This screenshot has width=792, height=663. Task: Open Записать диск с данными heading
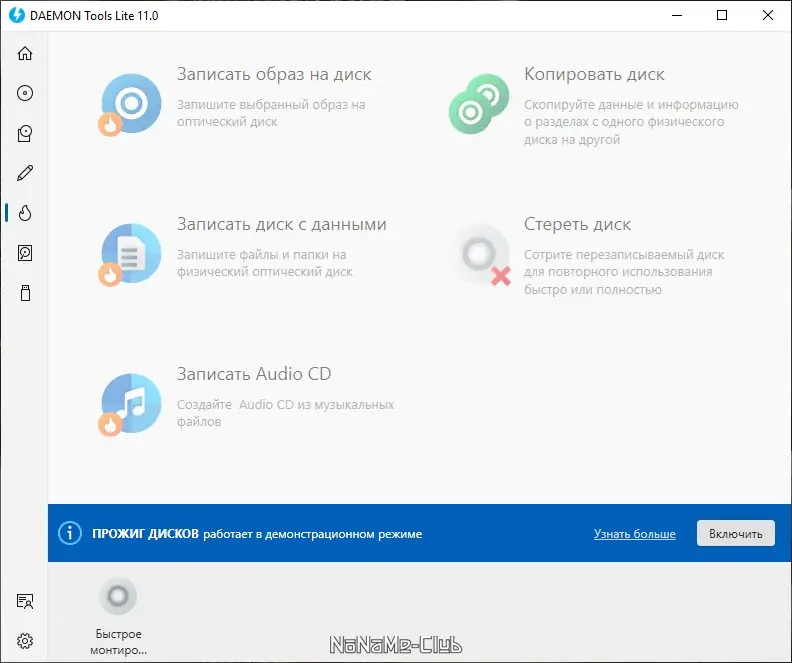(281, 224)
